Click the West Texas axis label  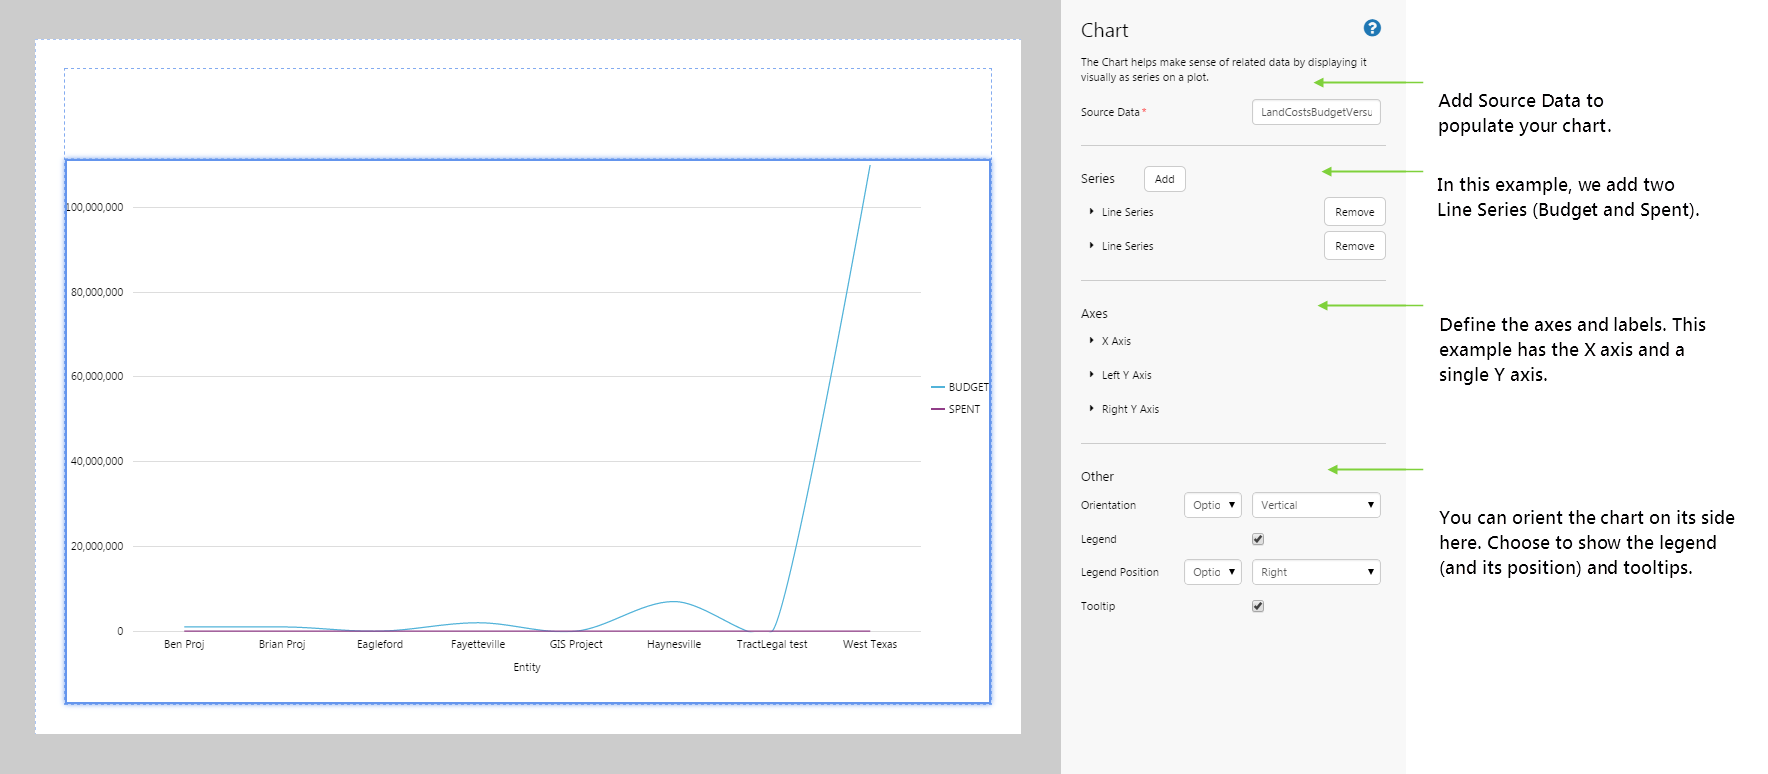[x=869, y=644]
